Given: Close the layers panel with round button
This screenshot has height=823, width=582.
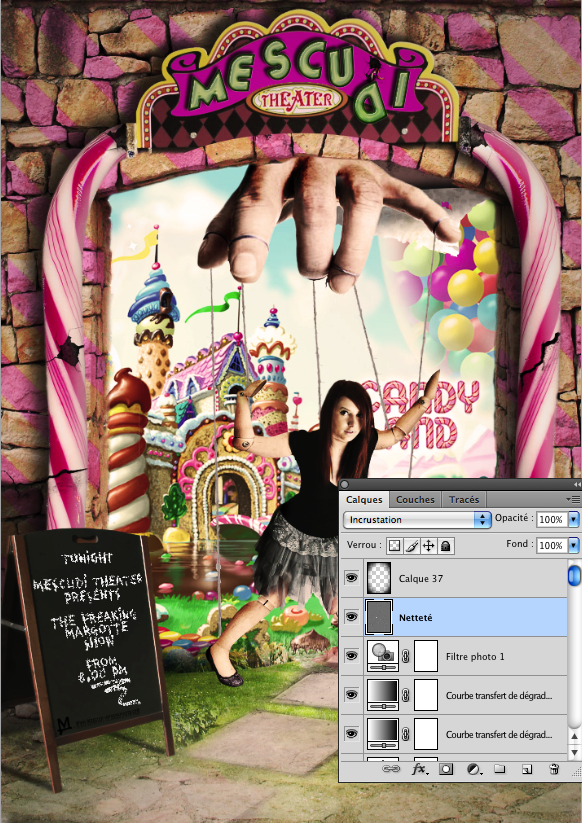Looking at the screenshot, I should (345, 484).
